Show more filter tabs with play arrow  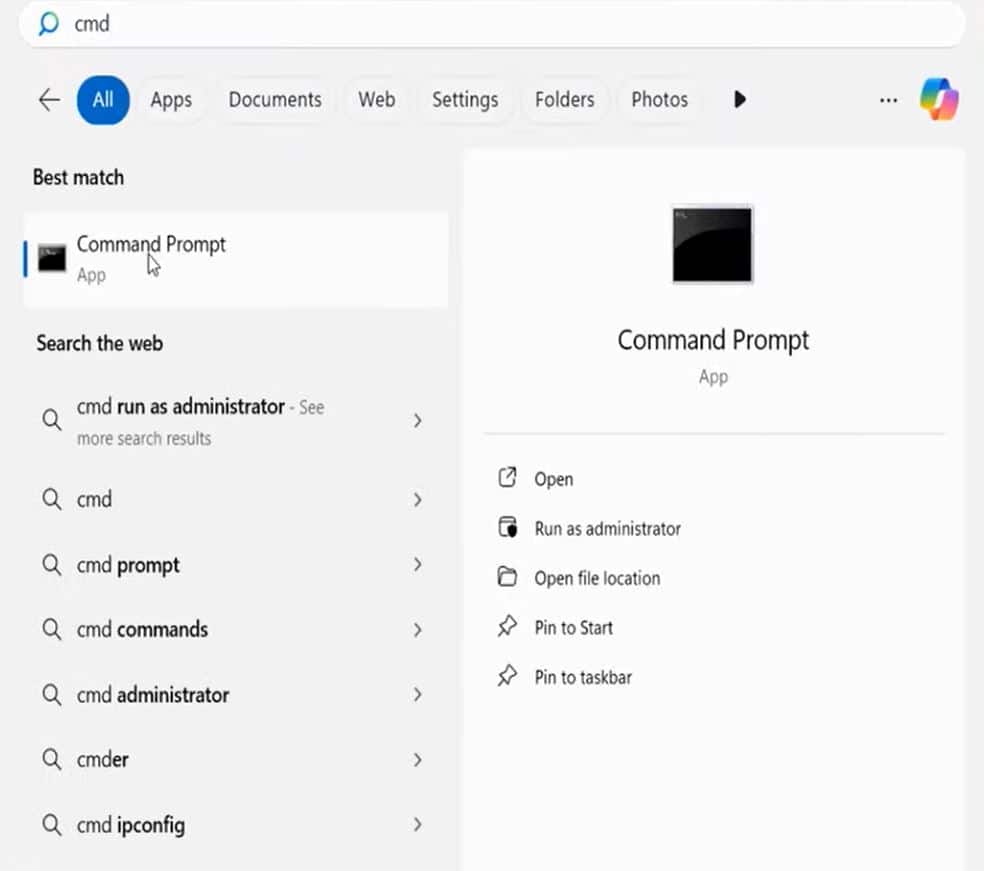pos(740,100)
